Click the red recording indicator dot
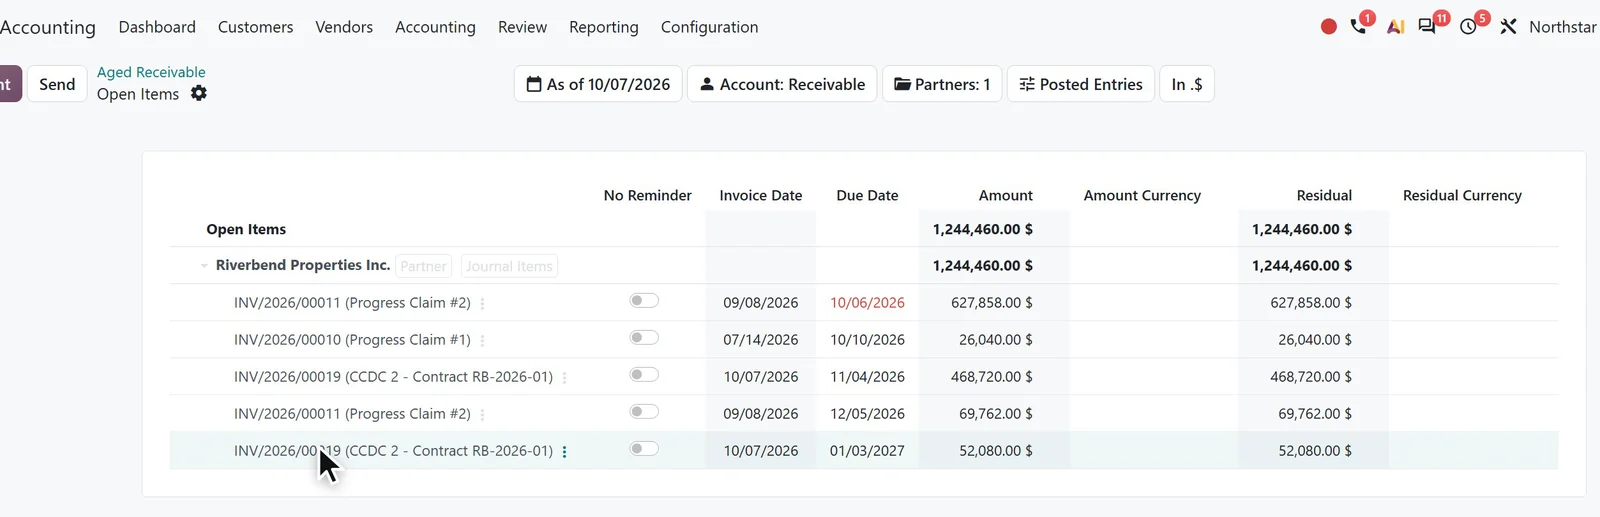This screenshot has width=1600, height=517. click(x=1328, y=27)
